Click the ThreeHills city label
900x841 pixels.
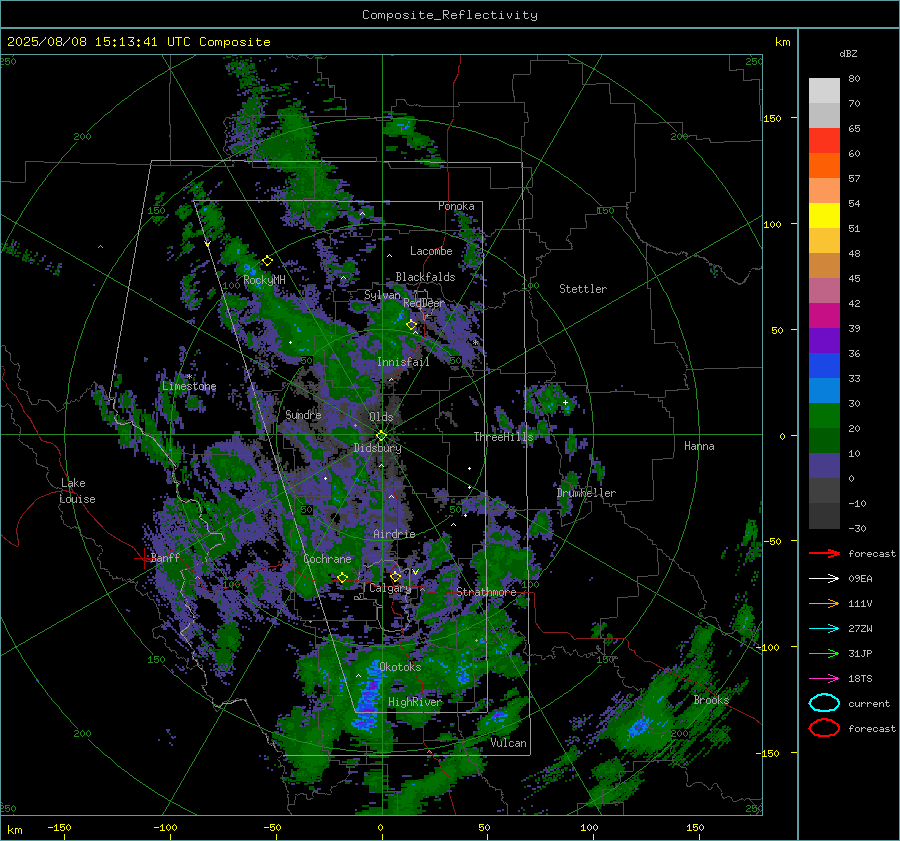tap(503, 437)
